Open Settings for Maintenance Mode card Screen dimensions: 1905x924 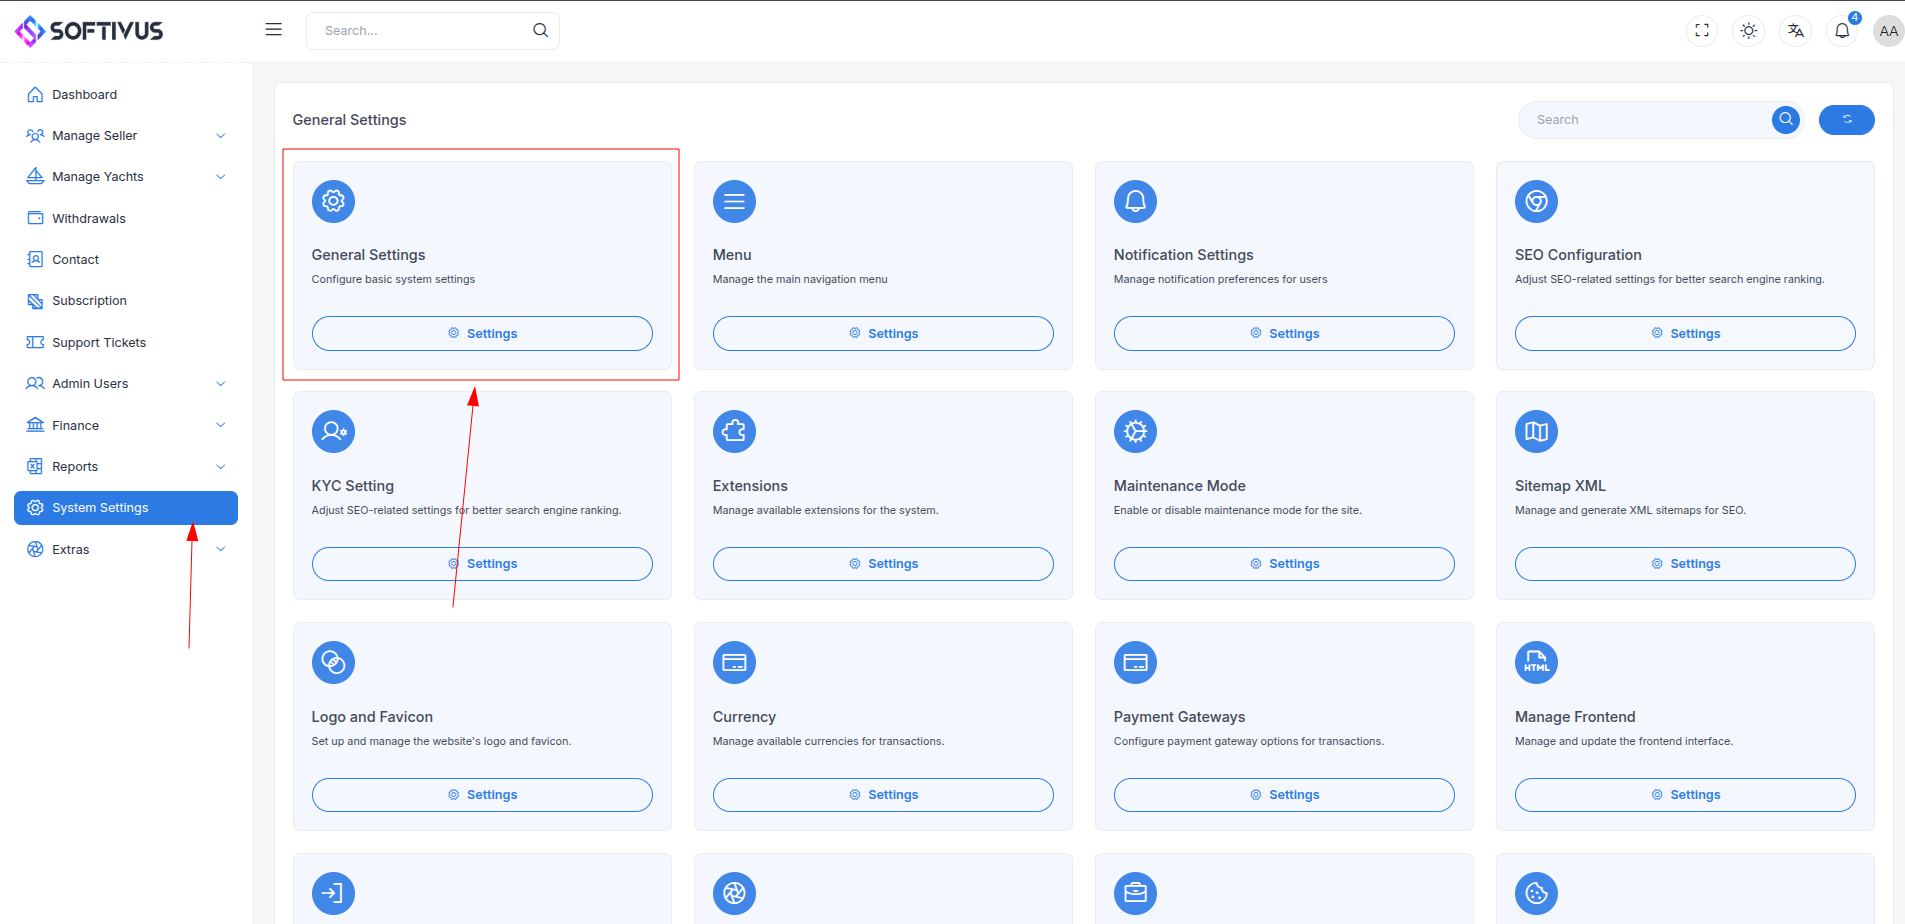coord(1284,564)
